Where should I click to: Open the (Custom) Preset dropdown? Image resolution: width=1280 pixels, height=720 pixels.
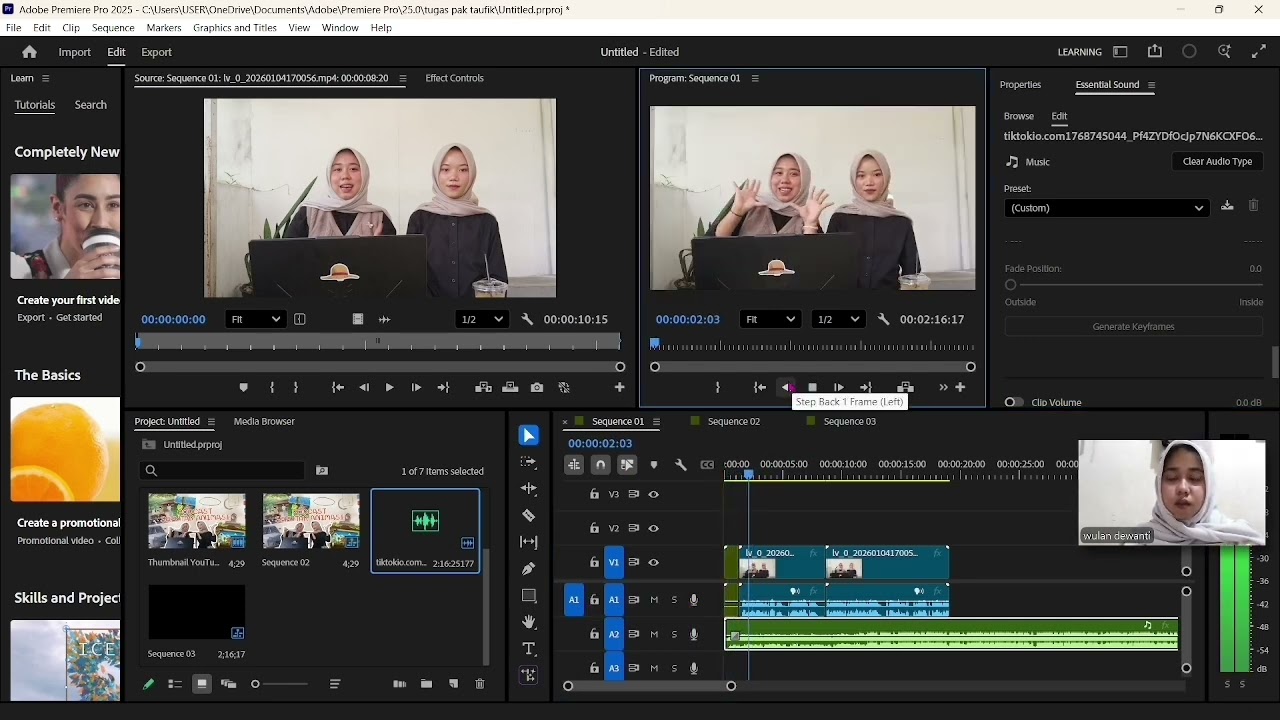coord(1107,208)
